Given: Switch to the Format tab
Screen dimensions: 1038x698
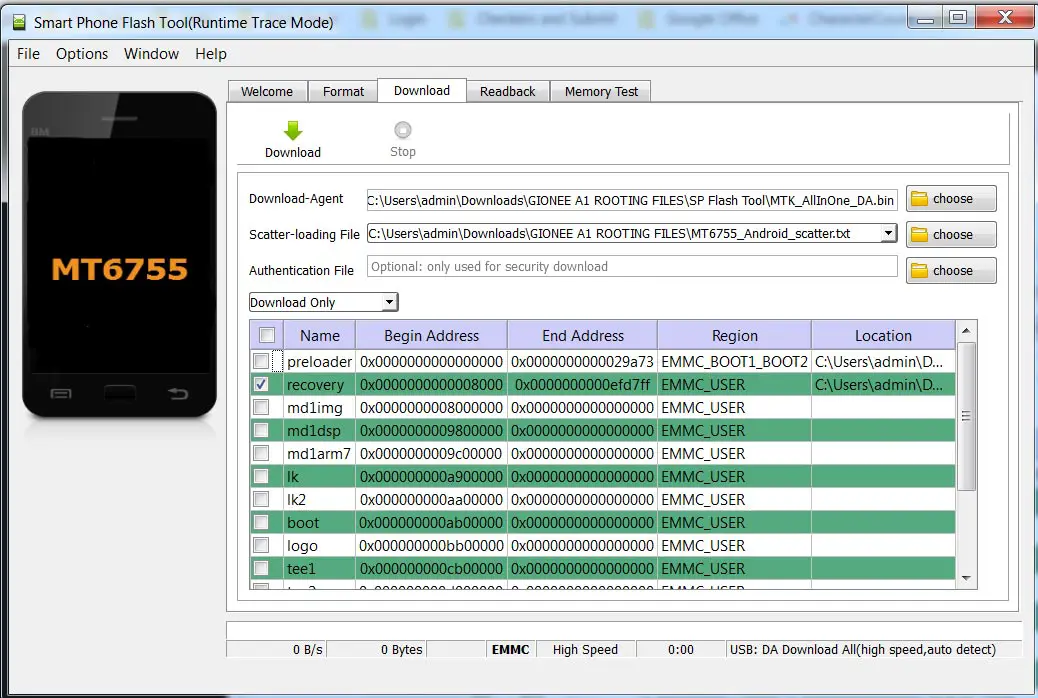Looking at the screenshot, I should (x=344, y=91).
